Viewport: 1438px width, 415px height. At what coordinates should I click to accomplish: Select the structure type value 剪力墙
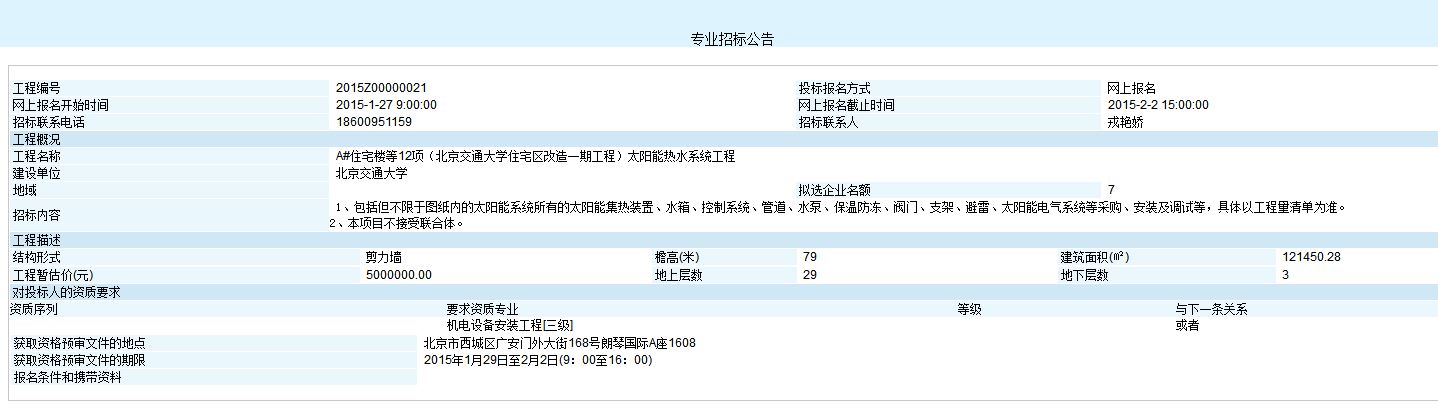pos(384,257)
